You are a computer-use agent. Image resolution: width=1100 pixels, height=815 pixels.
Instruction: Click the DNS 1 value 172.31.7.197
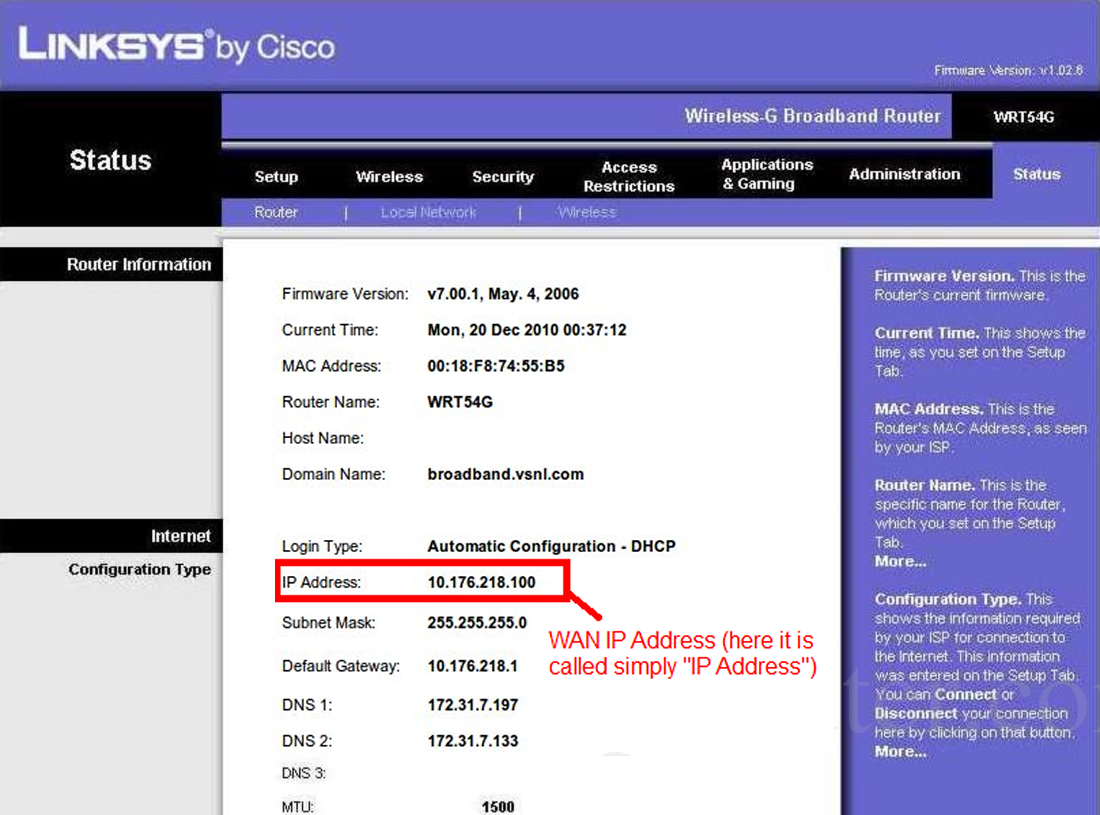[473, 705]
